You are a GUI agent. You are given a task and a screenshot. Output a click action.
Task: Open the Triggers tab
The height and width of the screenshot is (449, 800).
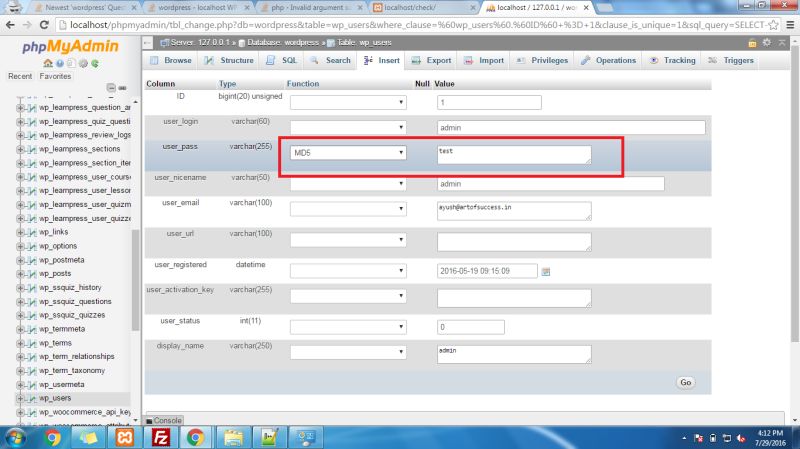point(731,60)
